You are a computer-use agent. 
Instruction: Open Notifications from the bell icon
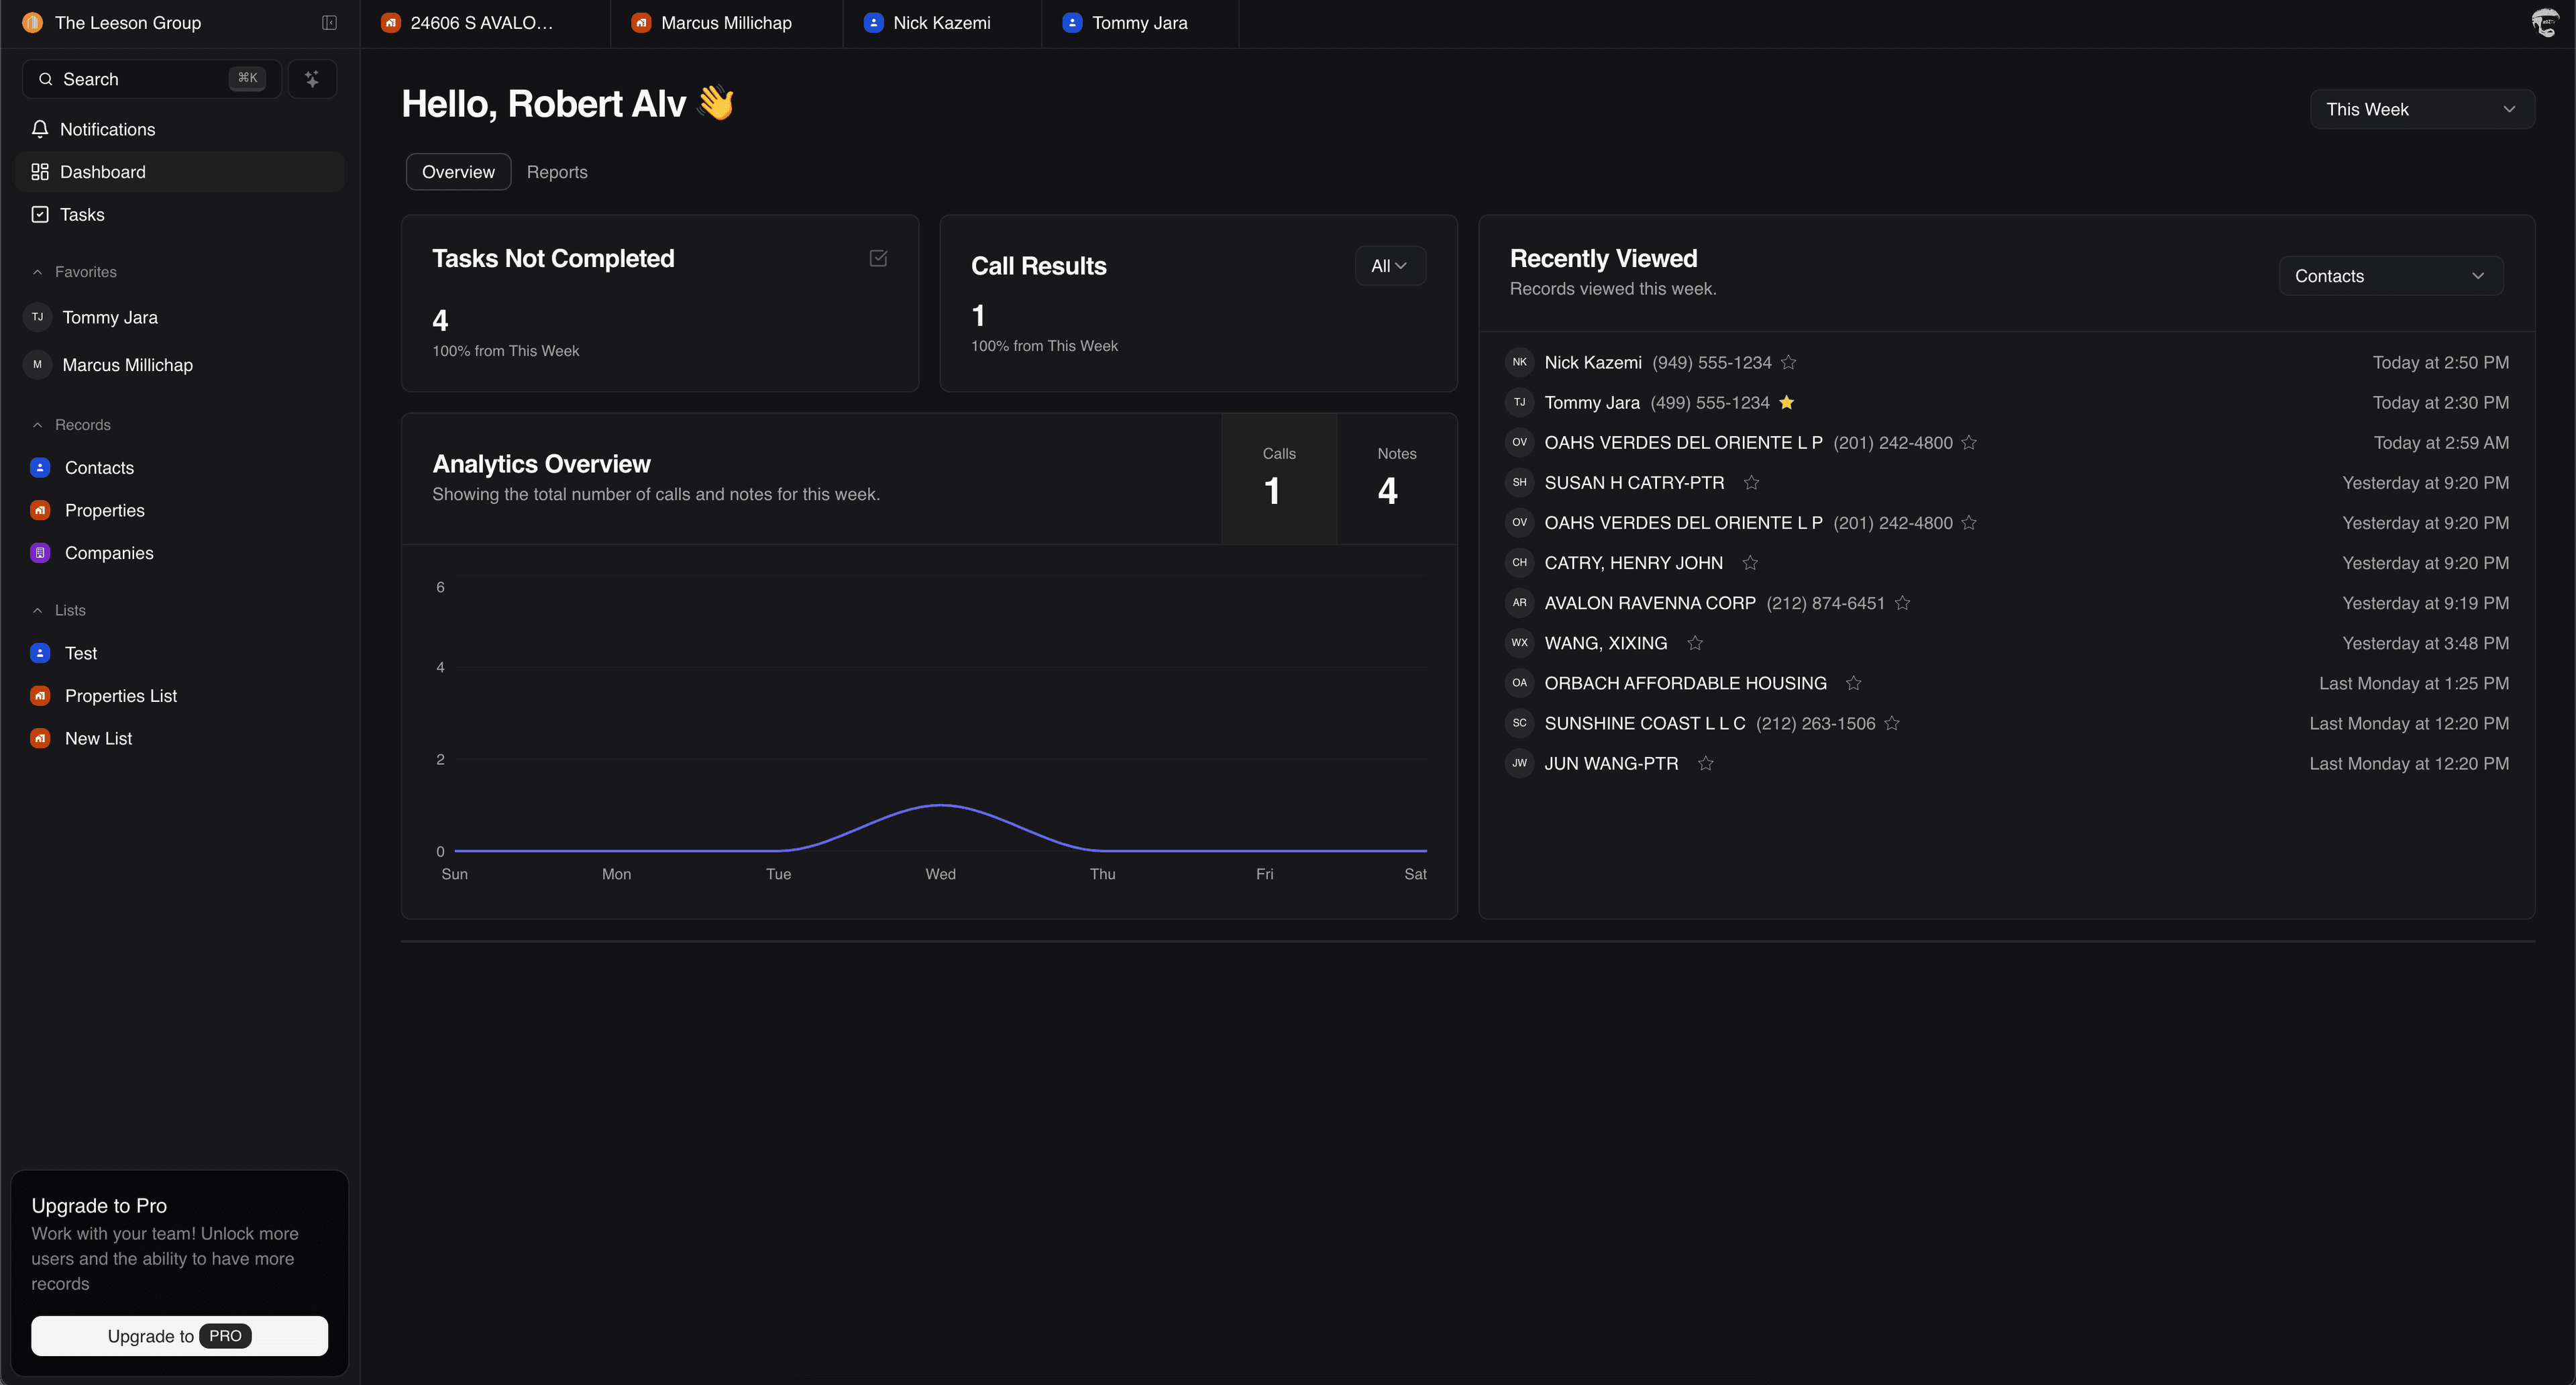point(40,129)
